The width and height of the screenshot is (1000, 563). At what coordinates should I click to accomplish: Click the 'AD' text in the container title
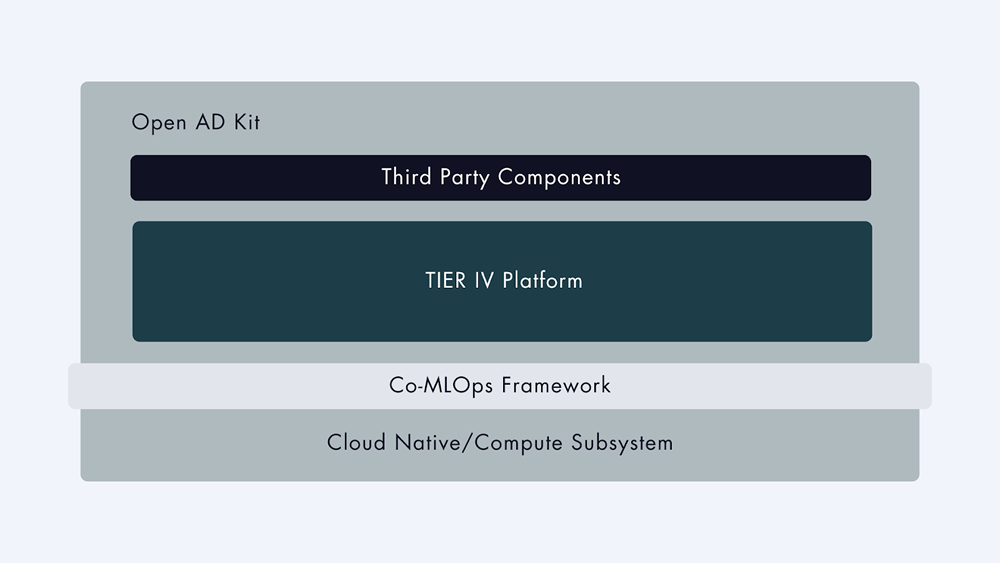tap(210, 122)
